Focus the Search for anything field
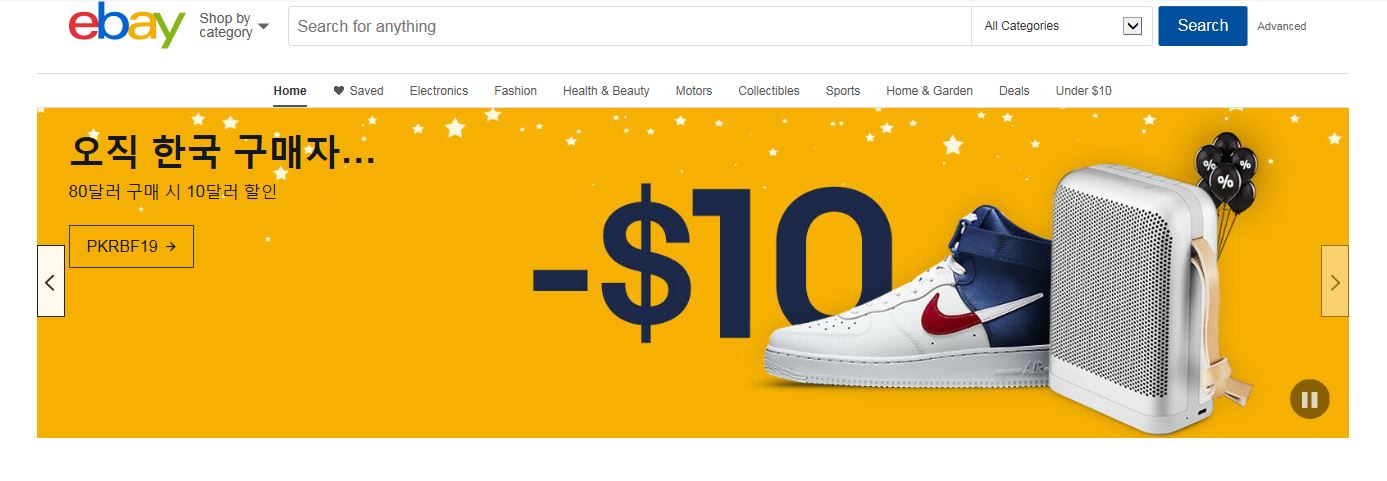1387x481 pixels. point(630,26)
